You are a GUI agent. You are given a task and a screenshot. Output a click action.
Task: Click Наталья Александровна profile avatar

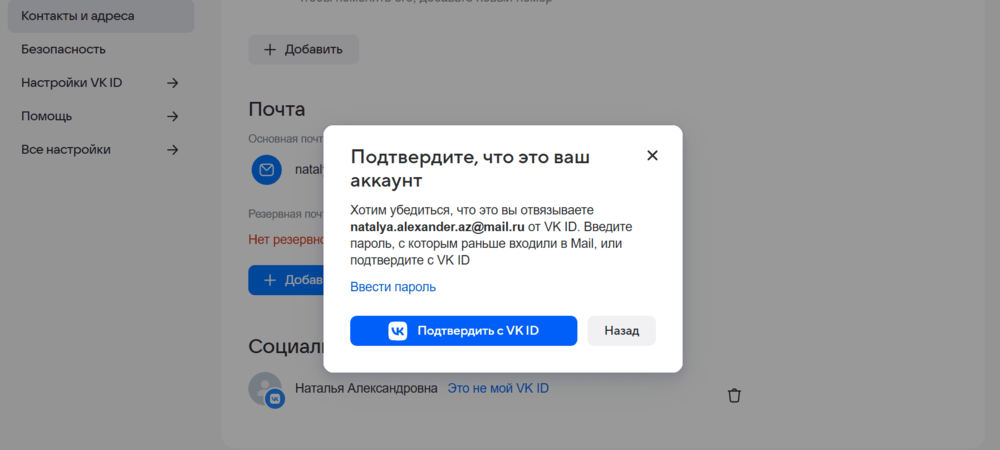pos(265,389)
